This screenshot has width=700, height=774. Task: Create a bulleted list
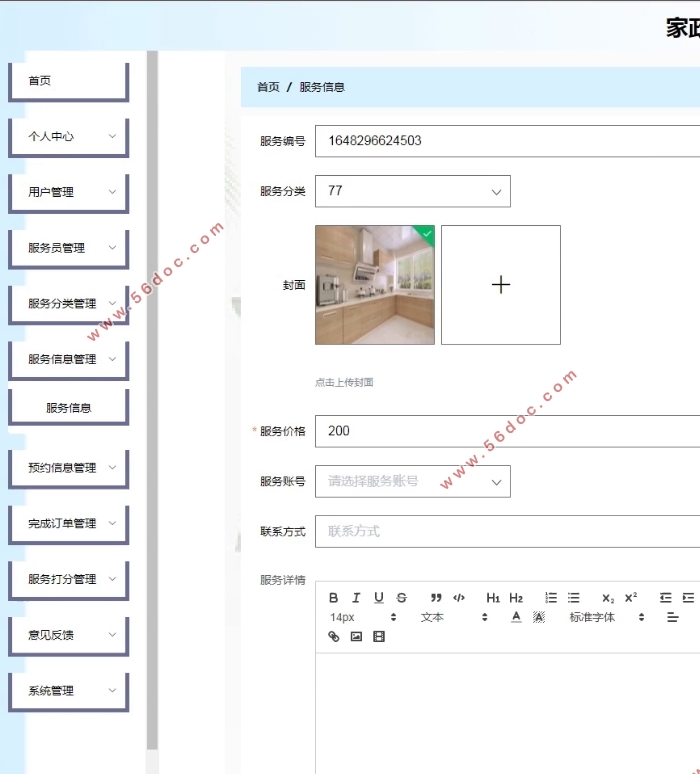[574, 598]
